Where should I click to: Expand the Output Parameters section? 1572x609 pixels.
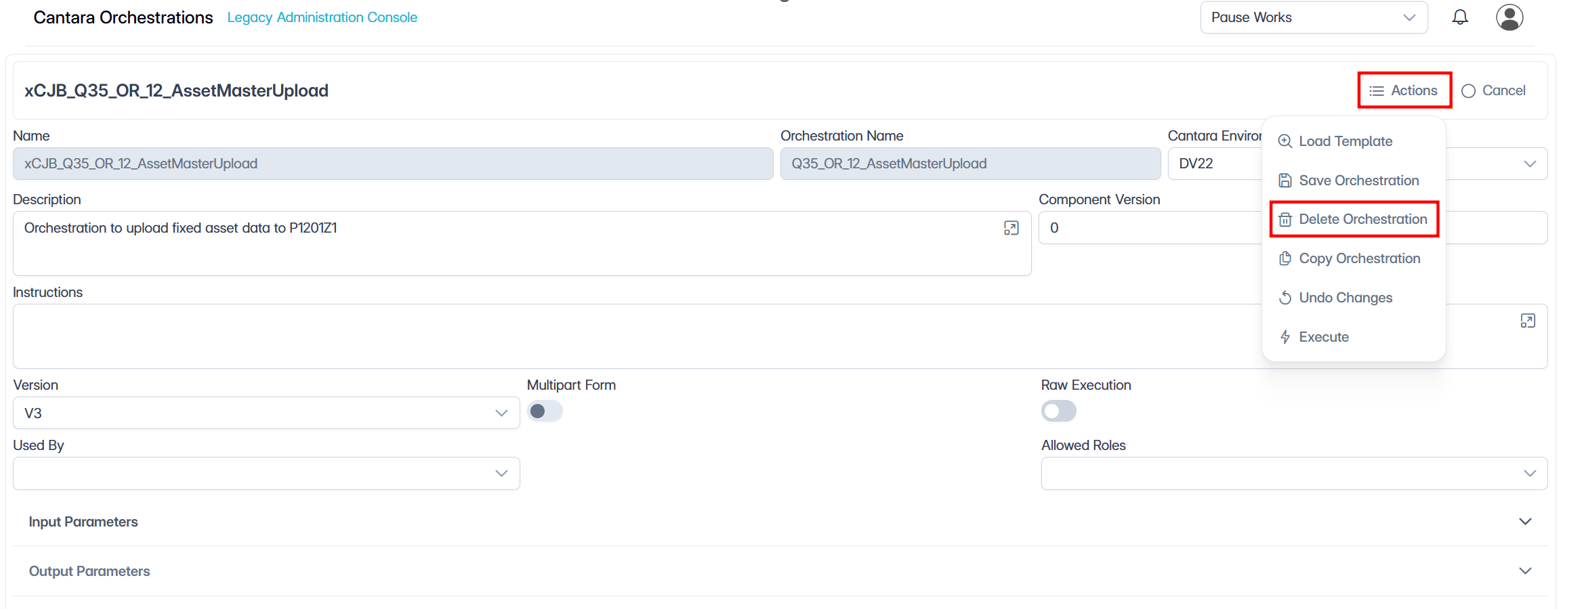(x=780, y=571)
